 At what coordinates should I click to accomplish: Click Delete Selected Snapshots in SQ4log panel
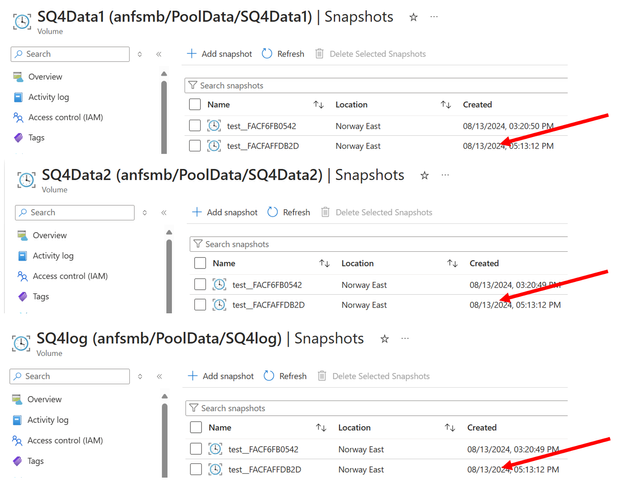(373, 376)
